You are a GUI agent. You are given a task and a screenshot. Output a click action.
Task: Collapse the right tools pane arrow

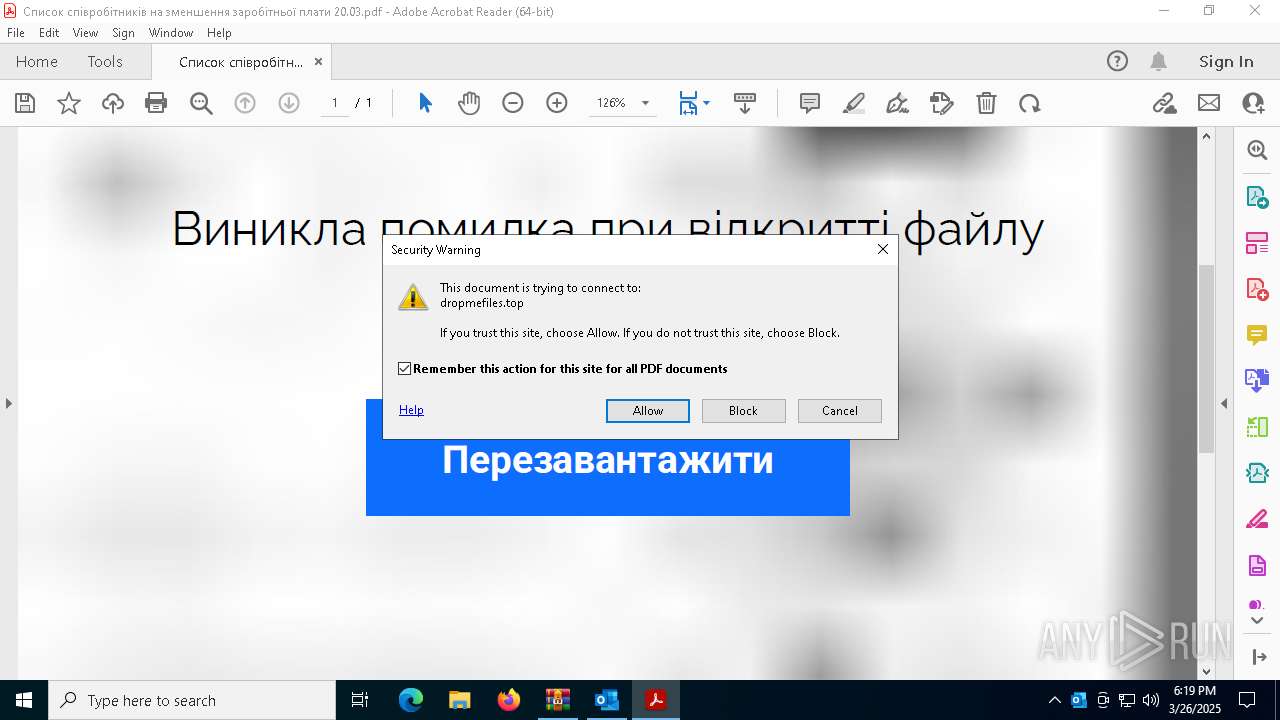pos(1224,403)
